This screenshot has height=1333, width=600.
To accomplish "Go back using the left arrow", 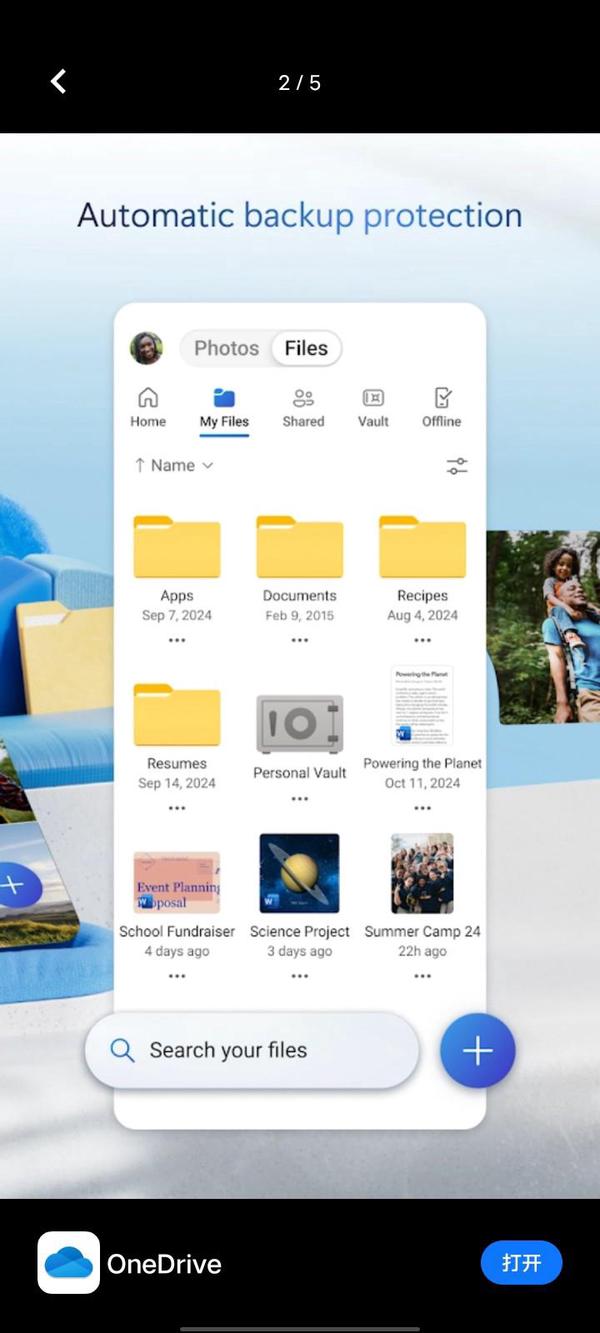I will 58,82.
